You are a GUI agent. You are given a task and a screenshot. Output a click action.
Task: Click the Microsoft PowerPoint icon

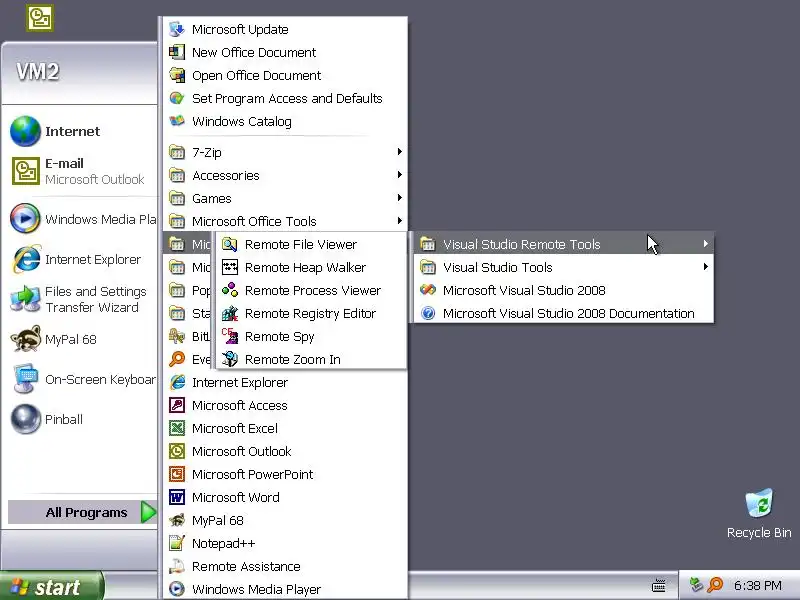[x=177, y=474]
